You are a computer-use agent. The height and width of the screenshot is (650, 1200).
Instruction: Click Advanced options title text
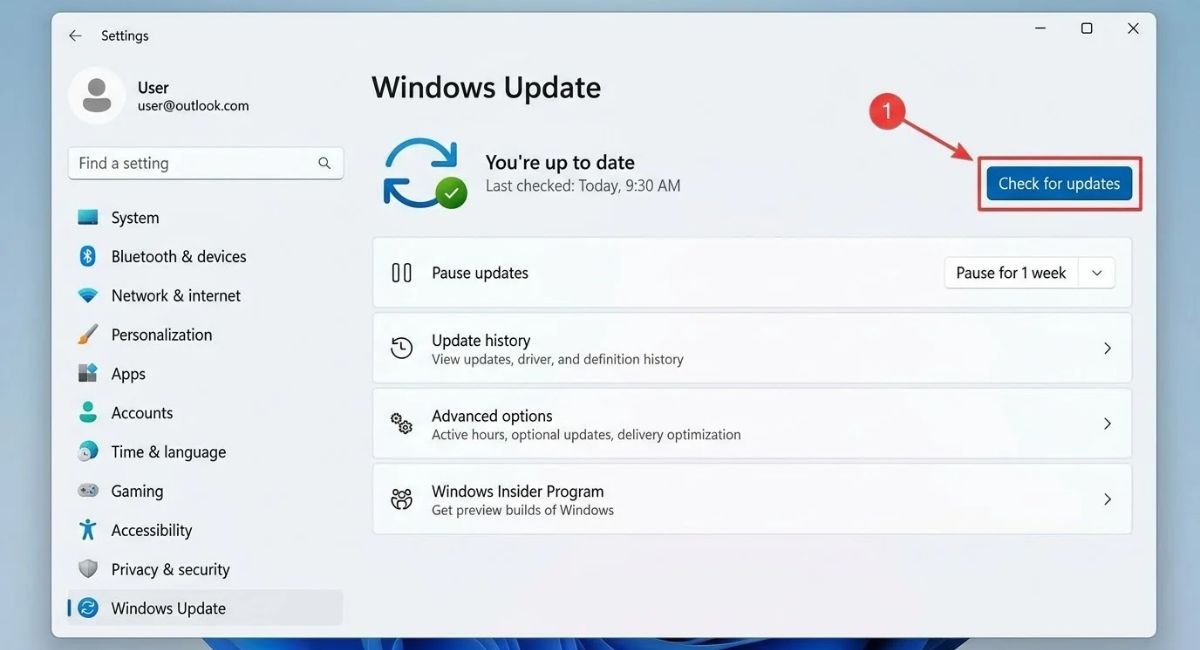click(x=492, y=416)
